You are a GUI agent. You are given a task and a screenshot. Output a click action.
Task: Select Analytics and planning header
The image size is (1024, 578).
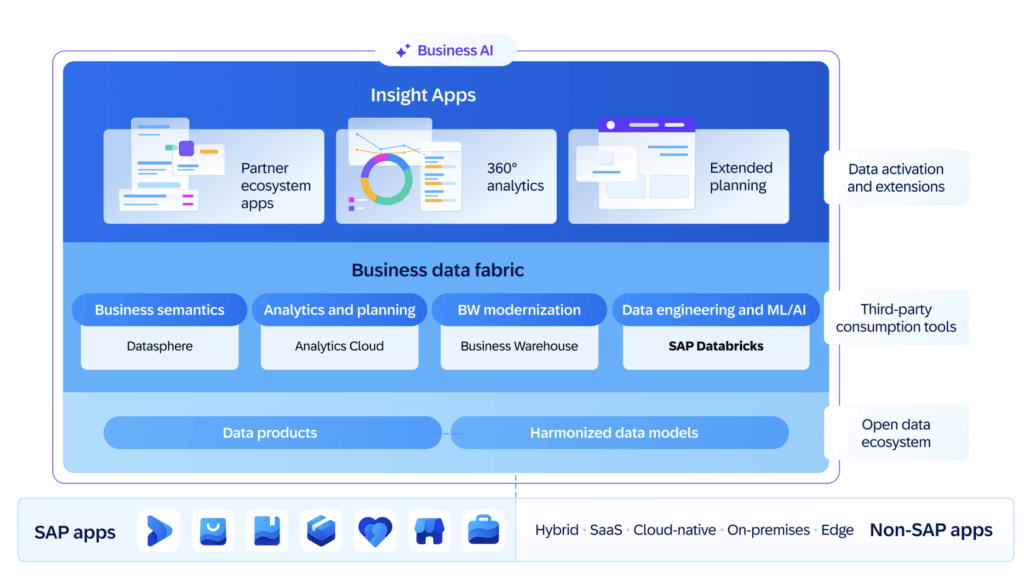[339, 310]
